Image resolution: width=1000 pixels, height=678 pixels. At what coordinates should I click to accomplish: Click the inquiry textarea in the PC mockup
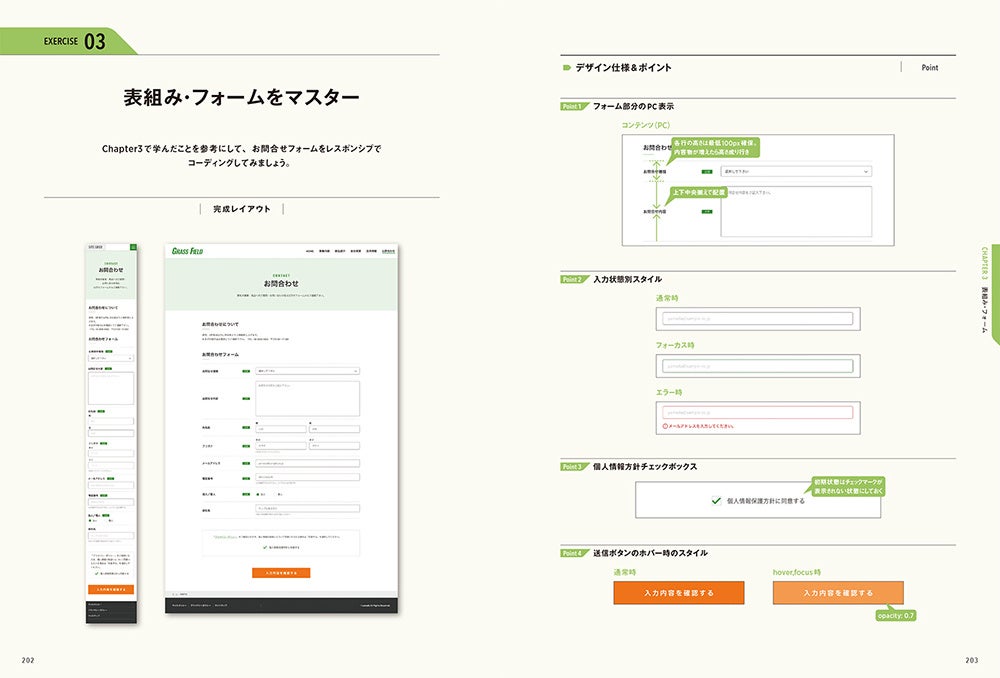[307, 399]
